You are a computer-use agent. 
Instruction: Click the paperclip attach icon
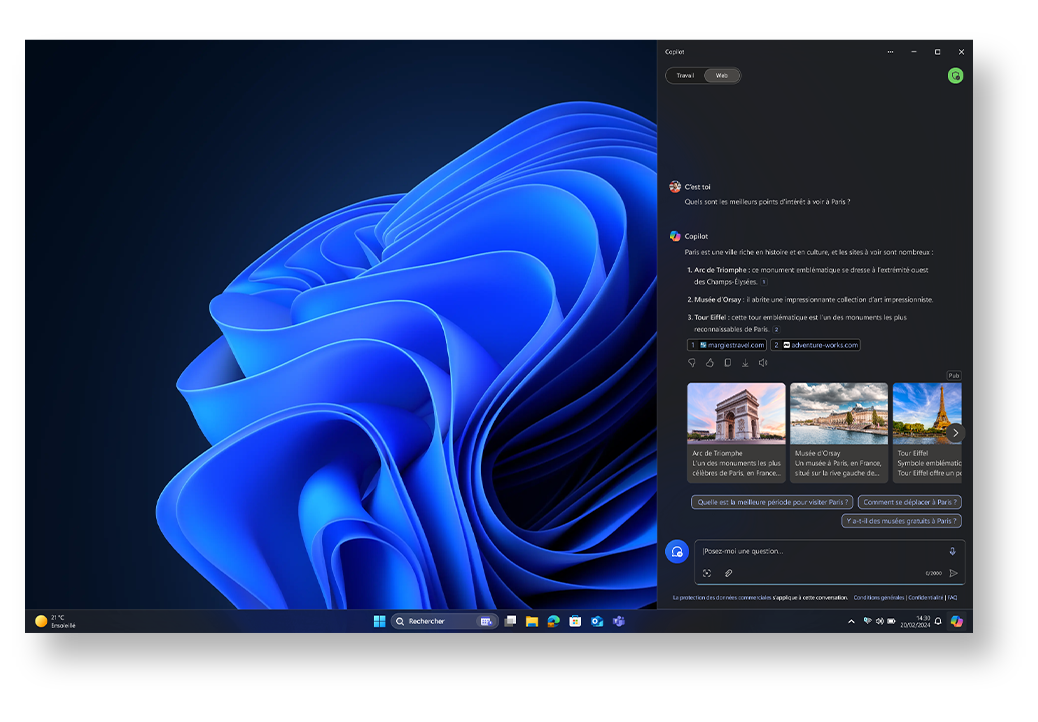click(728, 573)
